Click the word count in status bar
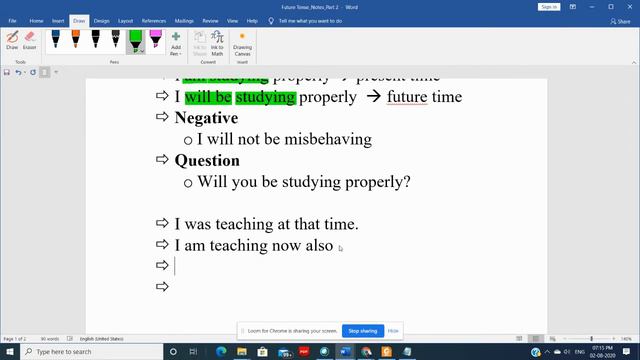Viewport: 640px width, 360px height. click(50, 339)
